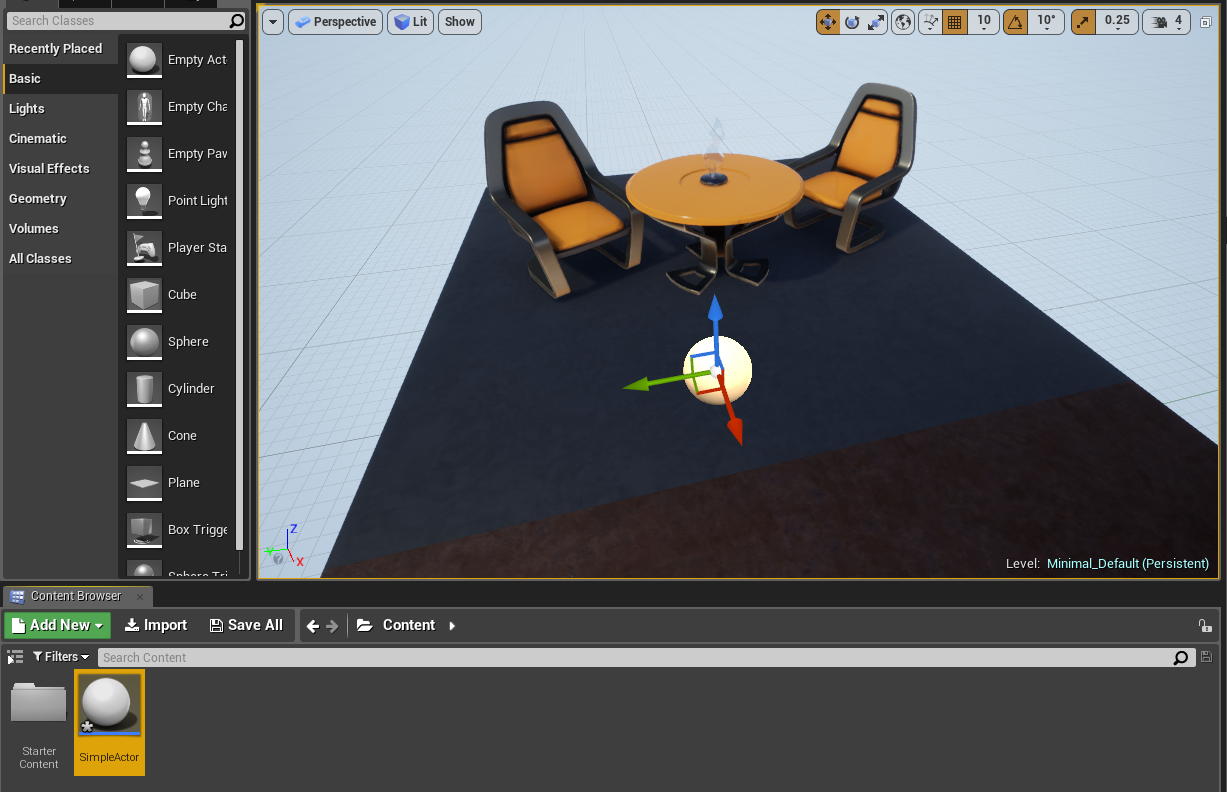Select the Geometry category in Place Actors
The image size is (1227, 792).
(x=38, y=199)
